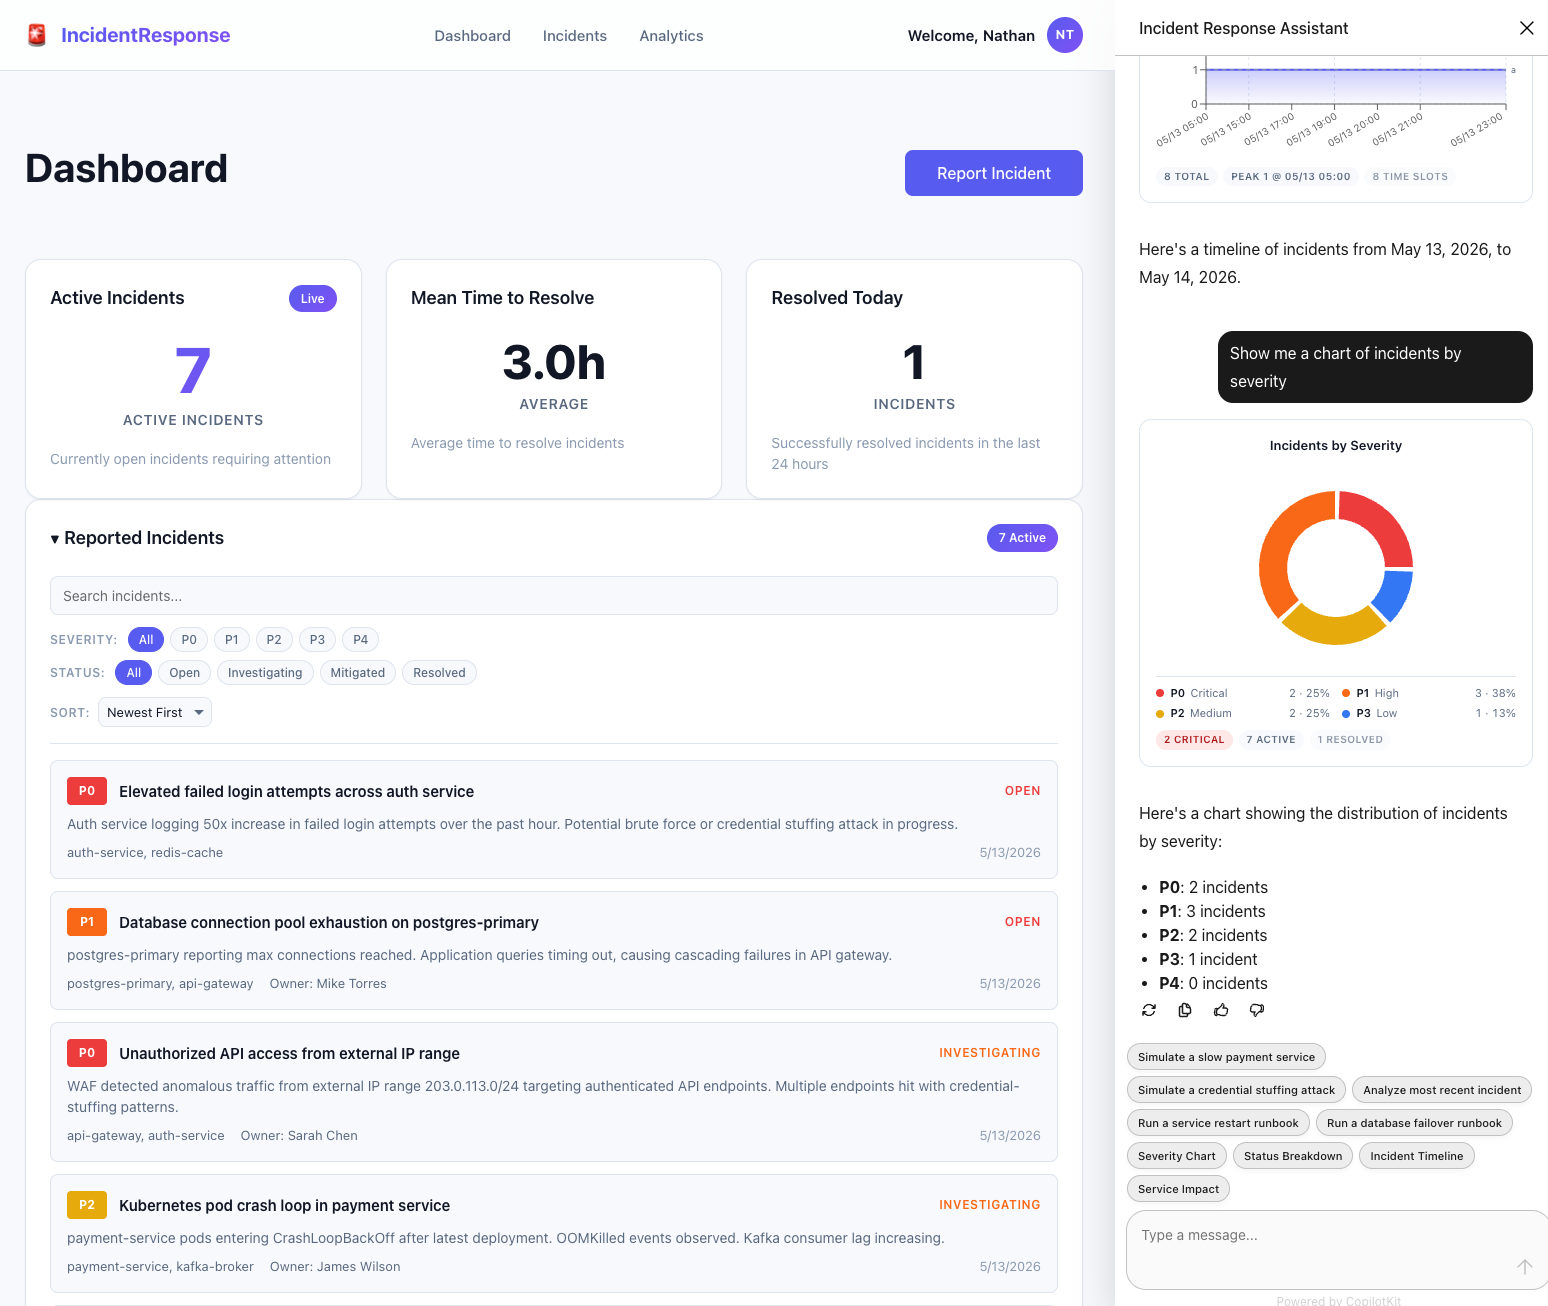Open the NT user avatar
1548x1306 pixels.
click(x=1064, y=35)
